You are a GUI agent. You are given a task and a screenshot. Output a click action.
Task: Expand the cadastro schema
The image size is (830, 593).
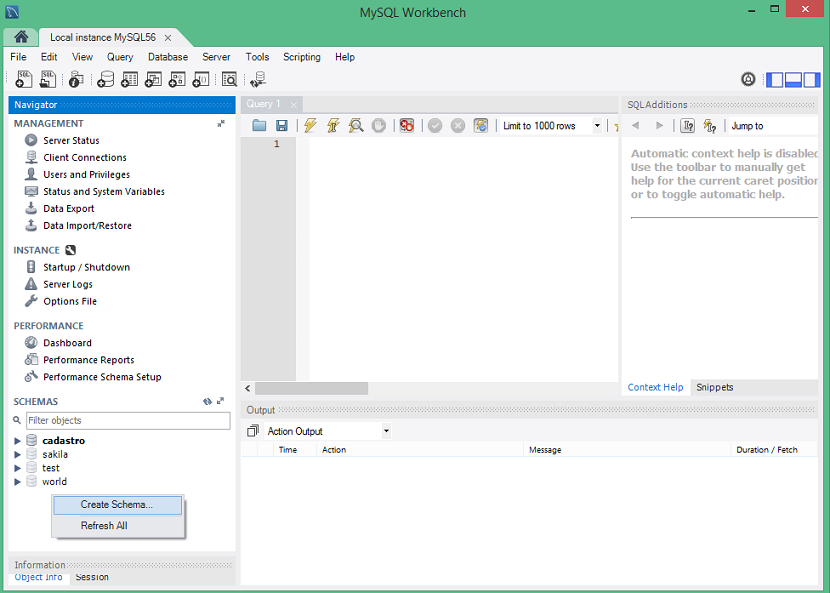tap(17, 441)
